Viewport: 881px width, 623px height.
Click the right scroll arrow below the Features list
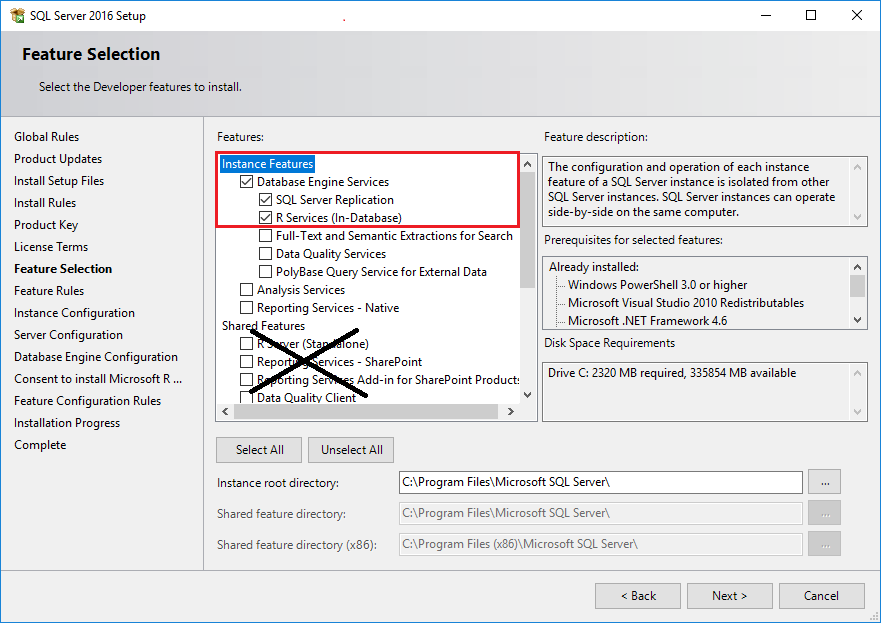coord(510,410)
